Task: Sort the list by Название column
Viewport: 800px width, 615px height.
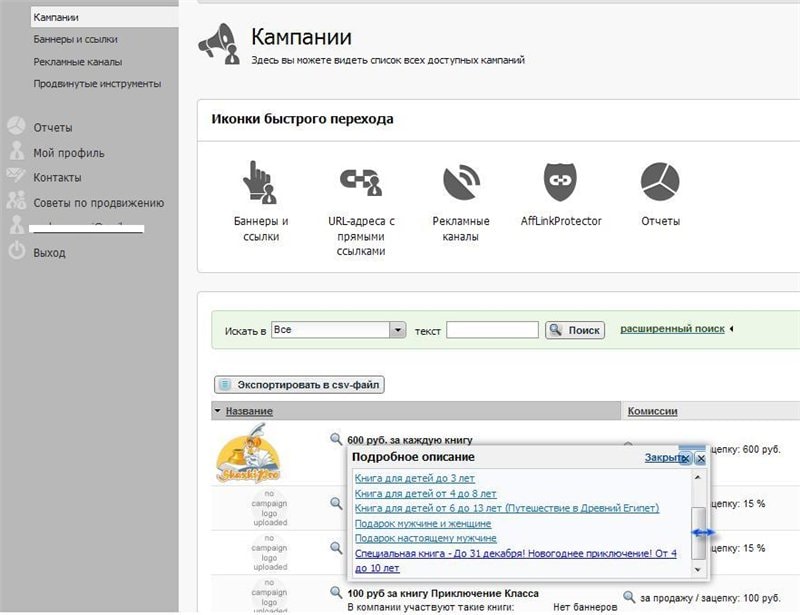Action: pos(249,411)
